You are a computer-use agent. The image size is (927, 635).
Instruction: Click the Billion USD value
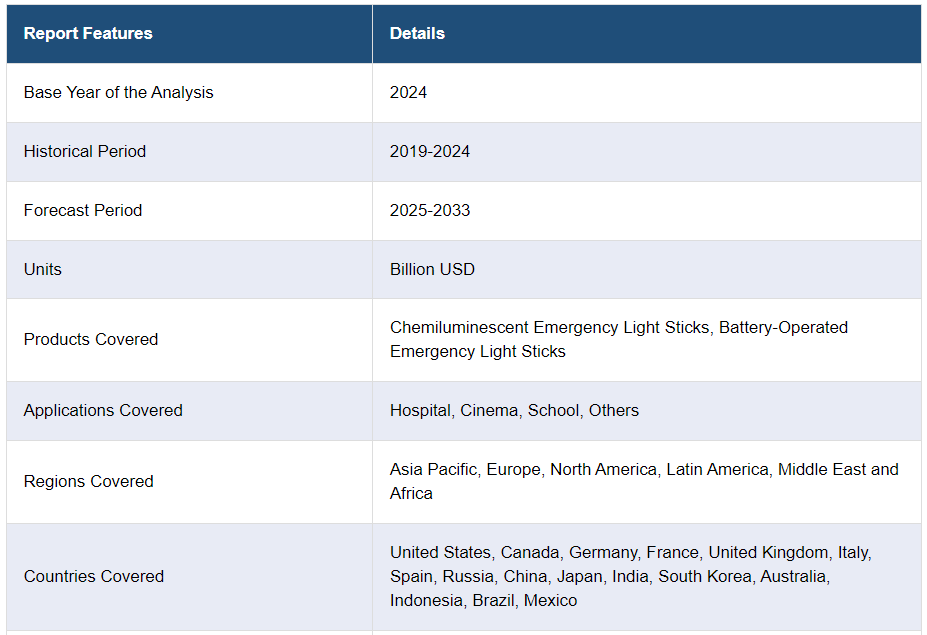click(432, 270)
